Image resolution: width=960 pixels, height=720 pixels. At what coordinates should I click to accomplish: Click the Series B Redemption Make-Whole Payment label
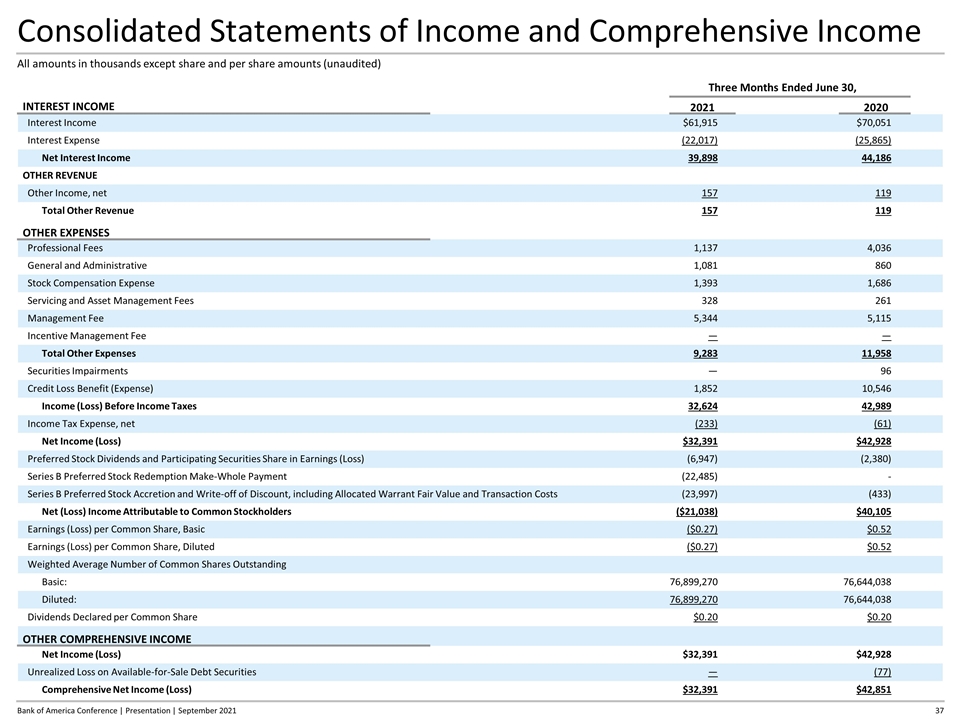157,476
